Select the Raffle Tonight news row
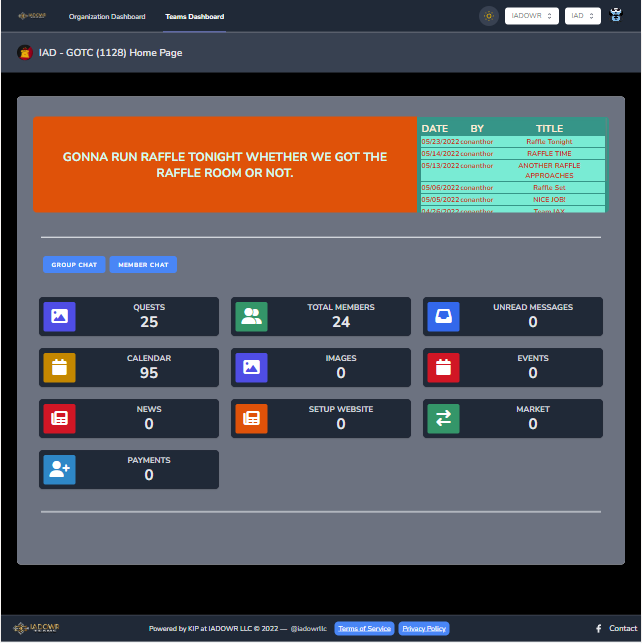642x643 pixels. [x=512, y=142]
